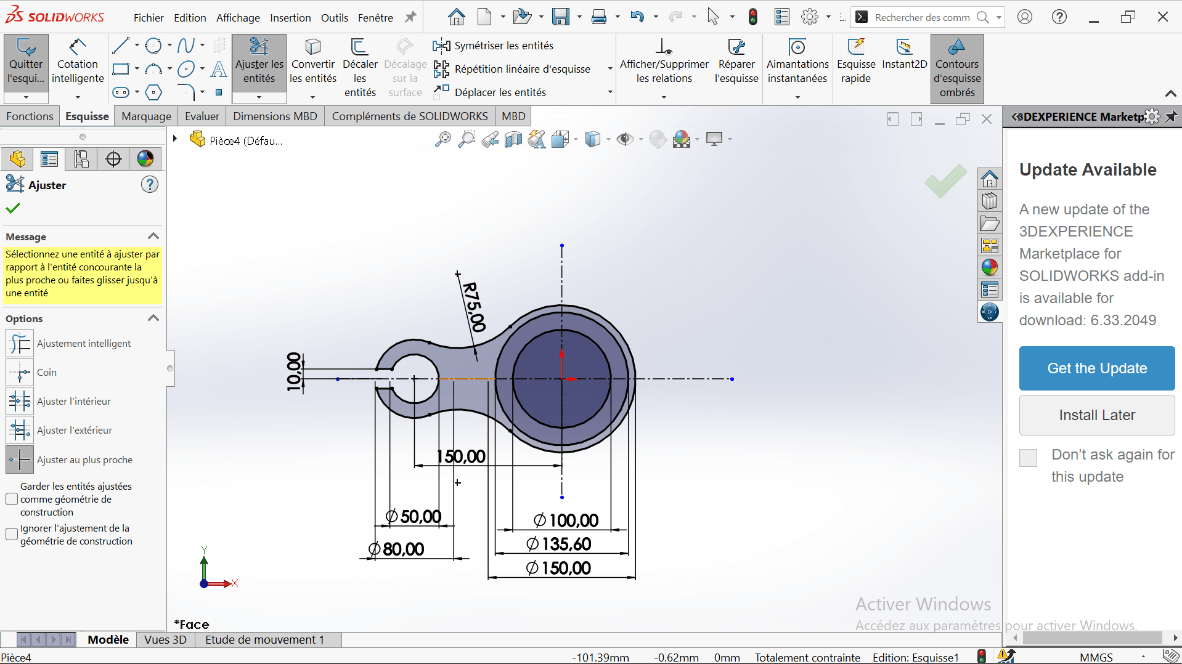Tick Don't ask again for this update
The height and width of the screenshot is (664, 1182).
1028,458
